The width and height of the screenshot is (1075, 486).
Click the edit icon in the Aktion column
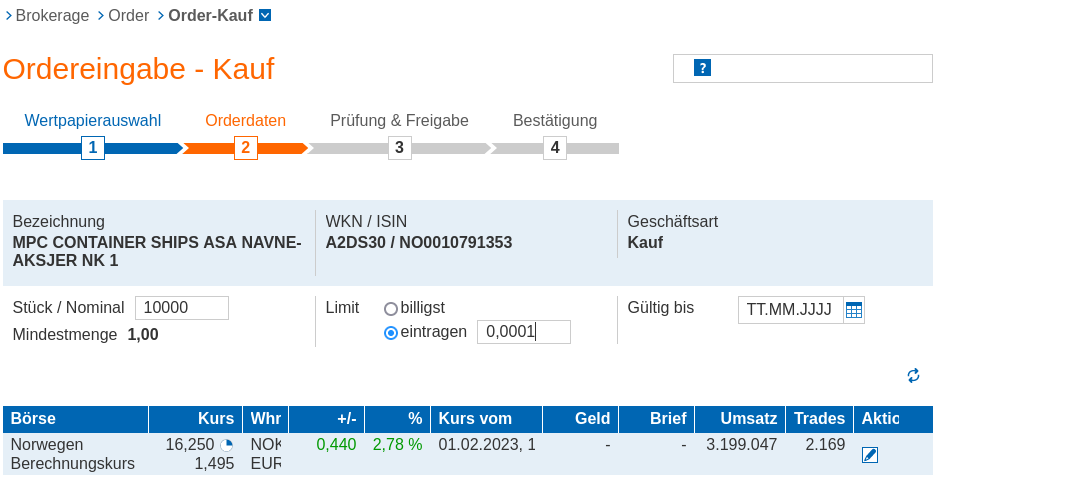(870, 455)
